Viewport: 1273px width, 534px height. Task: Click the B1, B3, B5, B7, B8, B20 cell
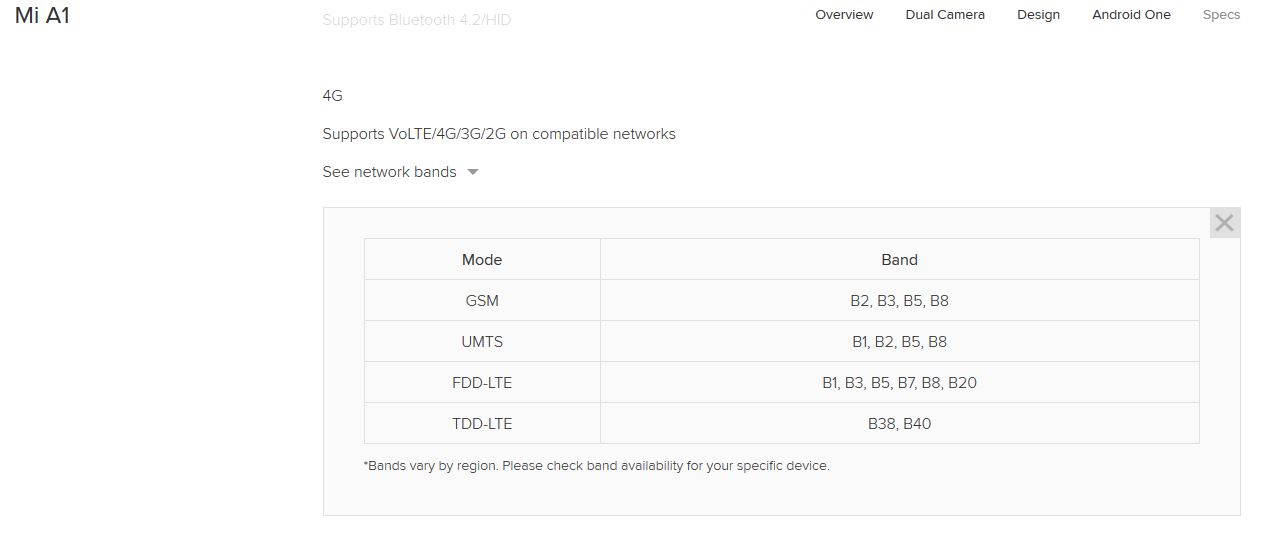click(x=899, y=383)
